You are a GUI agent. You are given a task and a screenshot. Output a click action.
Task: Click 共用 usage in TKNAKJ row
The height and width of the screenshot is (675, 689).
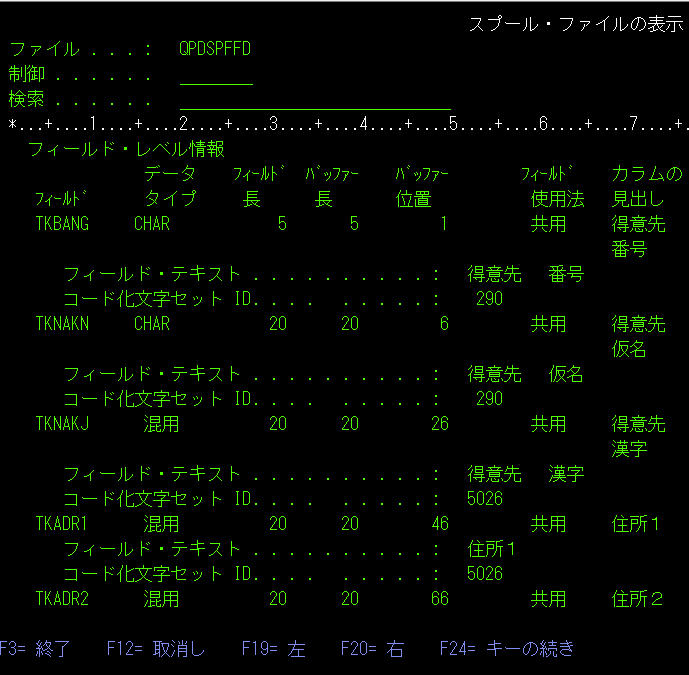(548, 424)
